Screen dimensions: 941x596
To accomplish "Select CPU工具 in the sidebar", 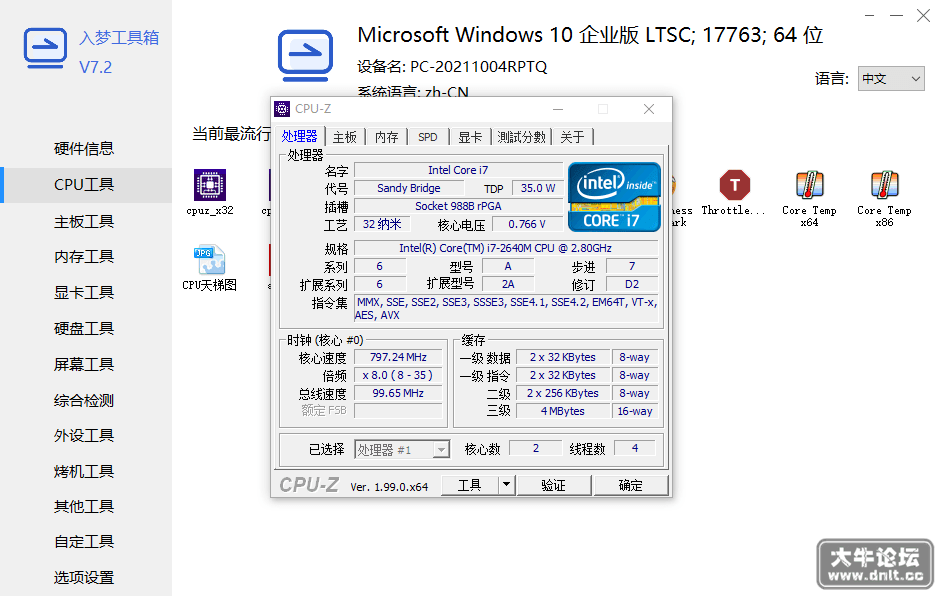I will (84, 185).
